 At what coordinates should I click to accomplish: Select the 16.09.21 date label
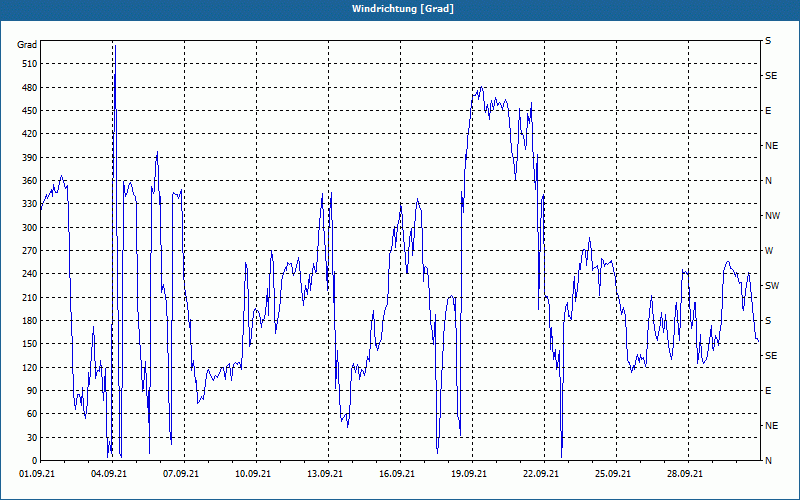(x=397, y=474)
